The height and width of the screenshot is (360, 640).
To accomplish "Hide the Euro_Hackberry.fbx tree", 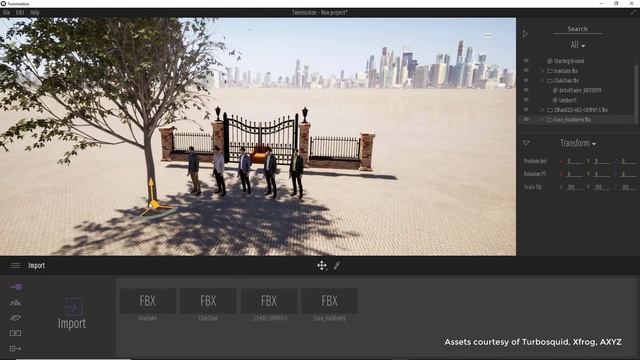I will (526, 119).
